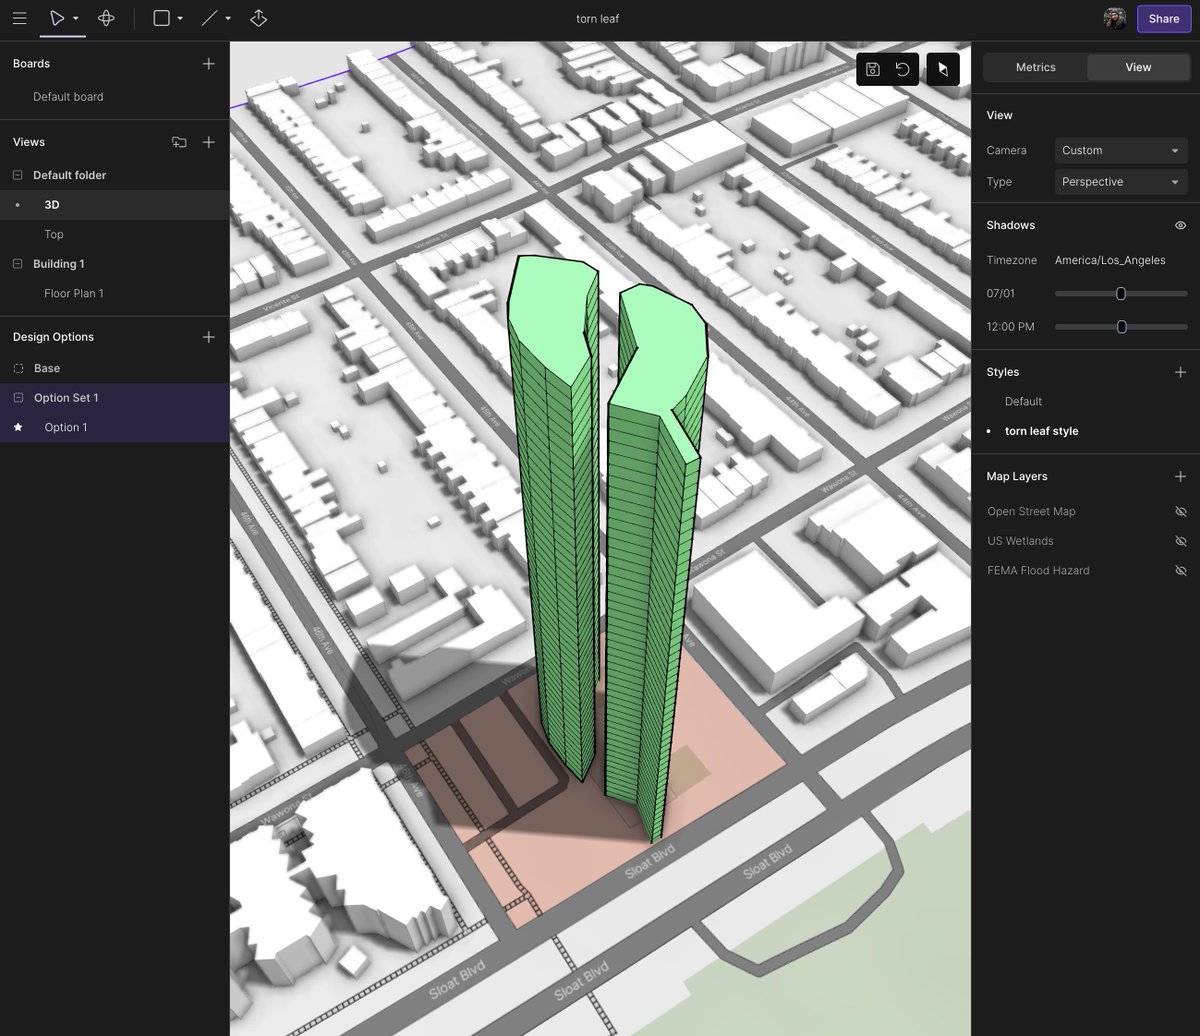Screen dimensions: 1200x1036
Task: Add a new map layer
Action: pyautogui.click(x=1180, y=477)
